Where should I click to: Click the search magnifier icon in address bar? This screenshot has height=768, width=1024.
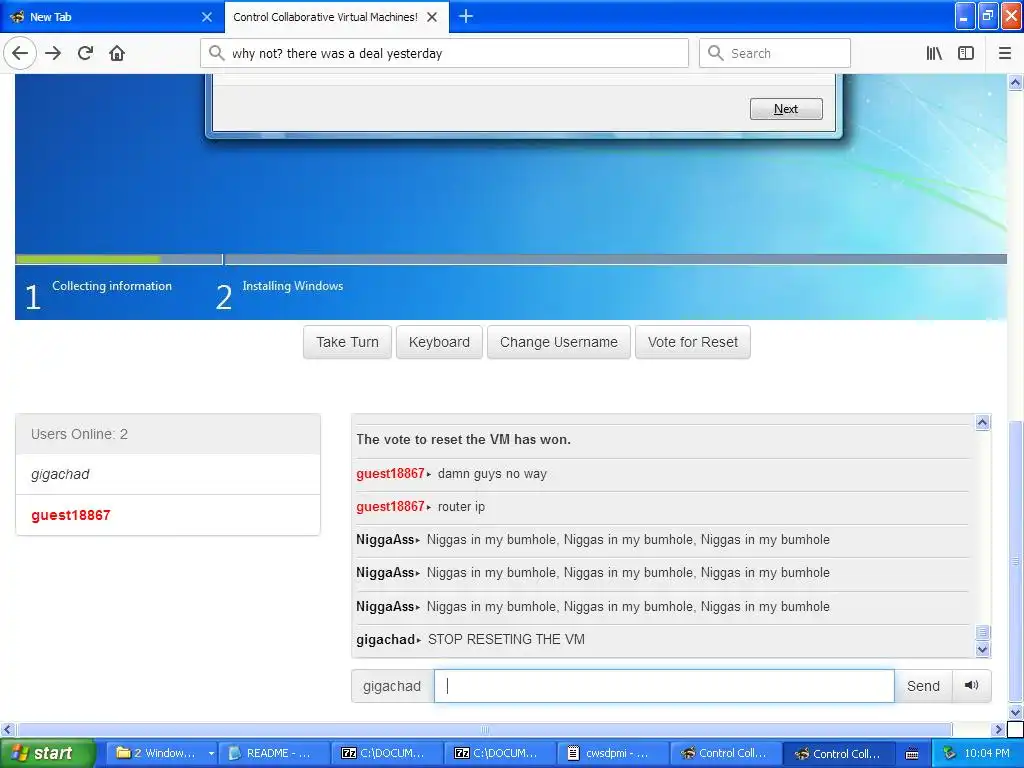(x=217, y=53)
